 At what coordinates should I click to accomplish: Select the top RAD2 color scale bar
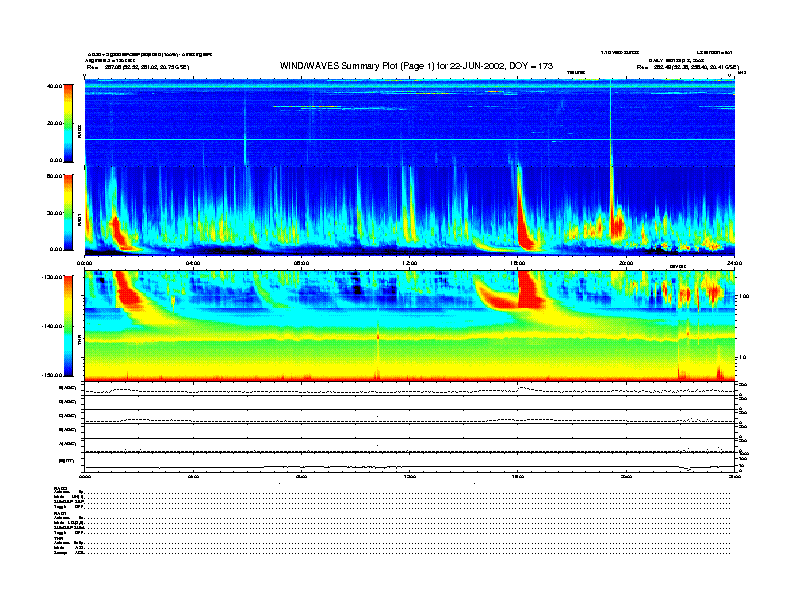click(x=68, y=123)
